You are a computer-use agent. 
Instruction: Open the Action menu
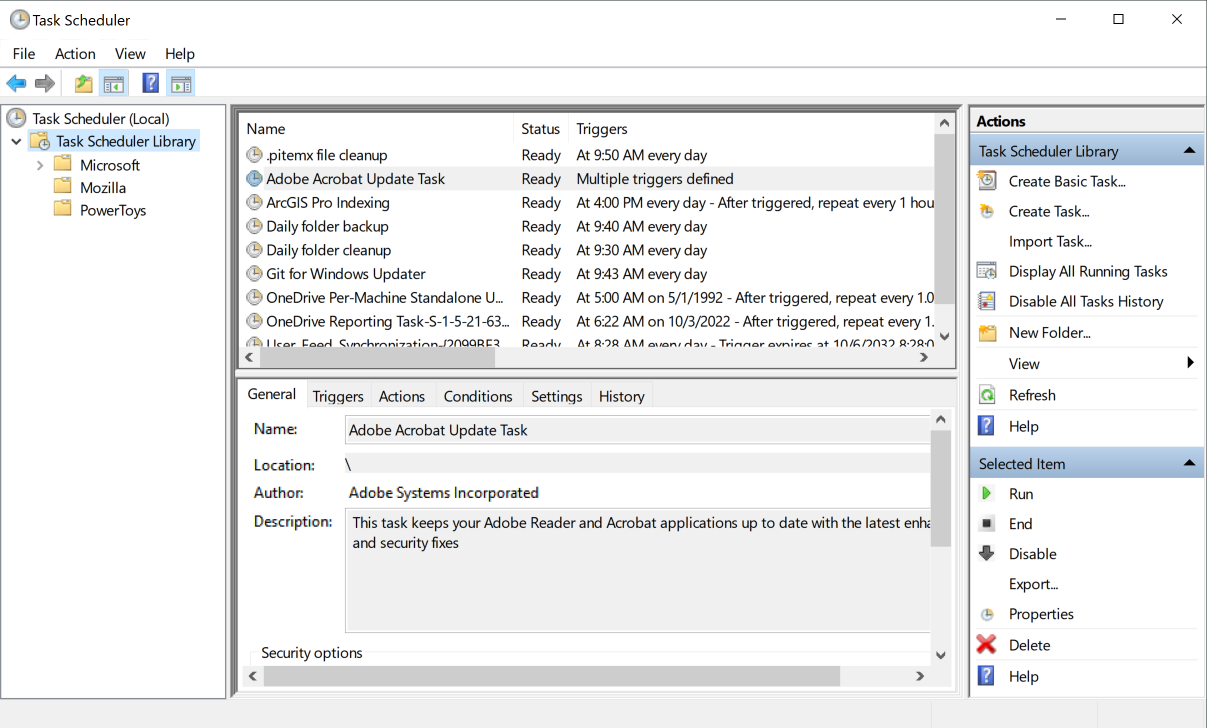[x=75, y=54]
